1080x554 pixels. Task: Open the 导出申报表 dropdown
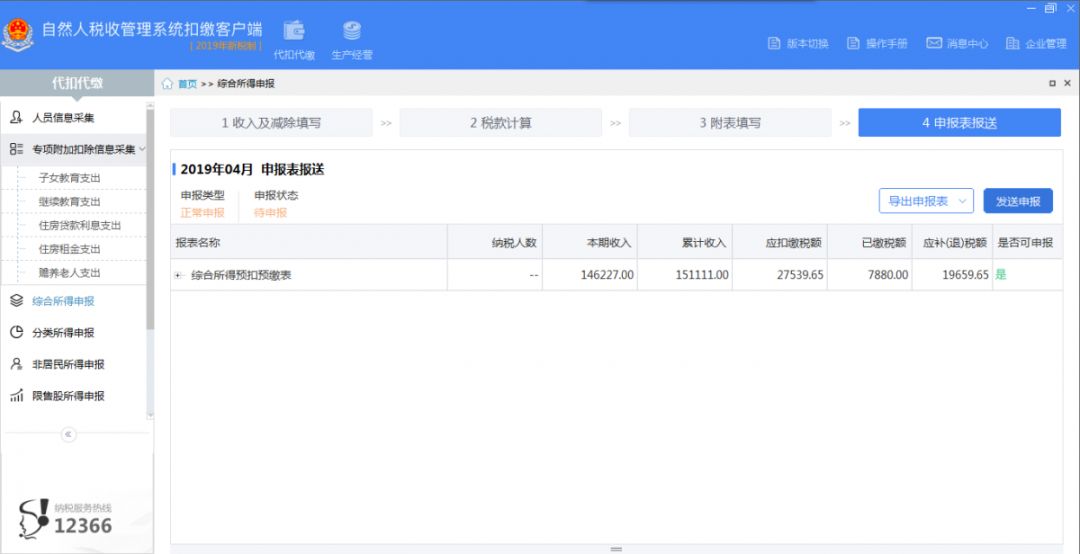point(926,201)
